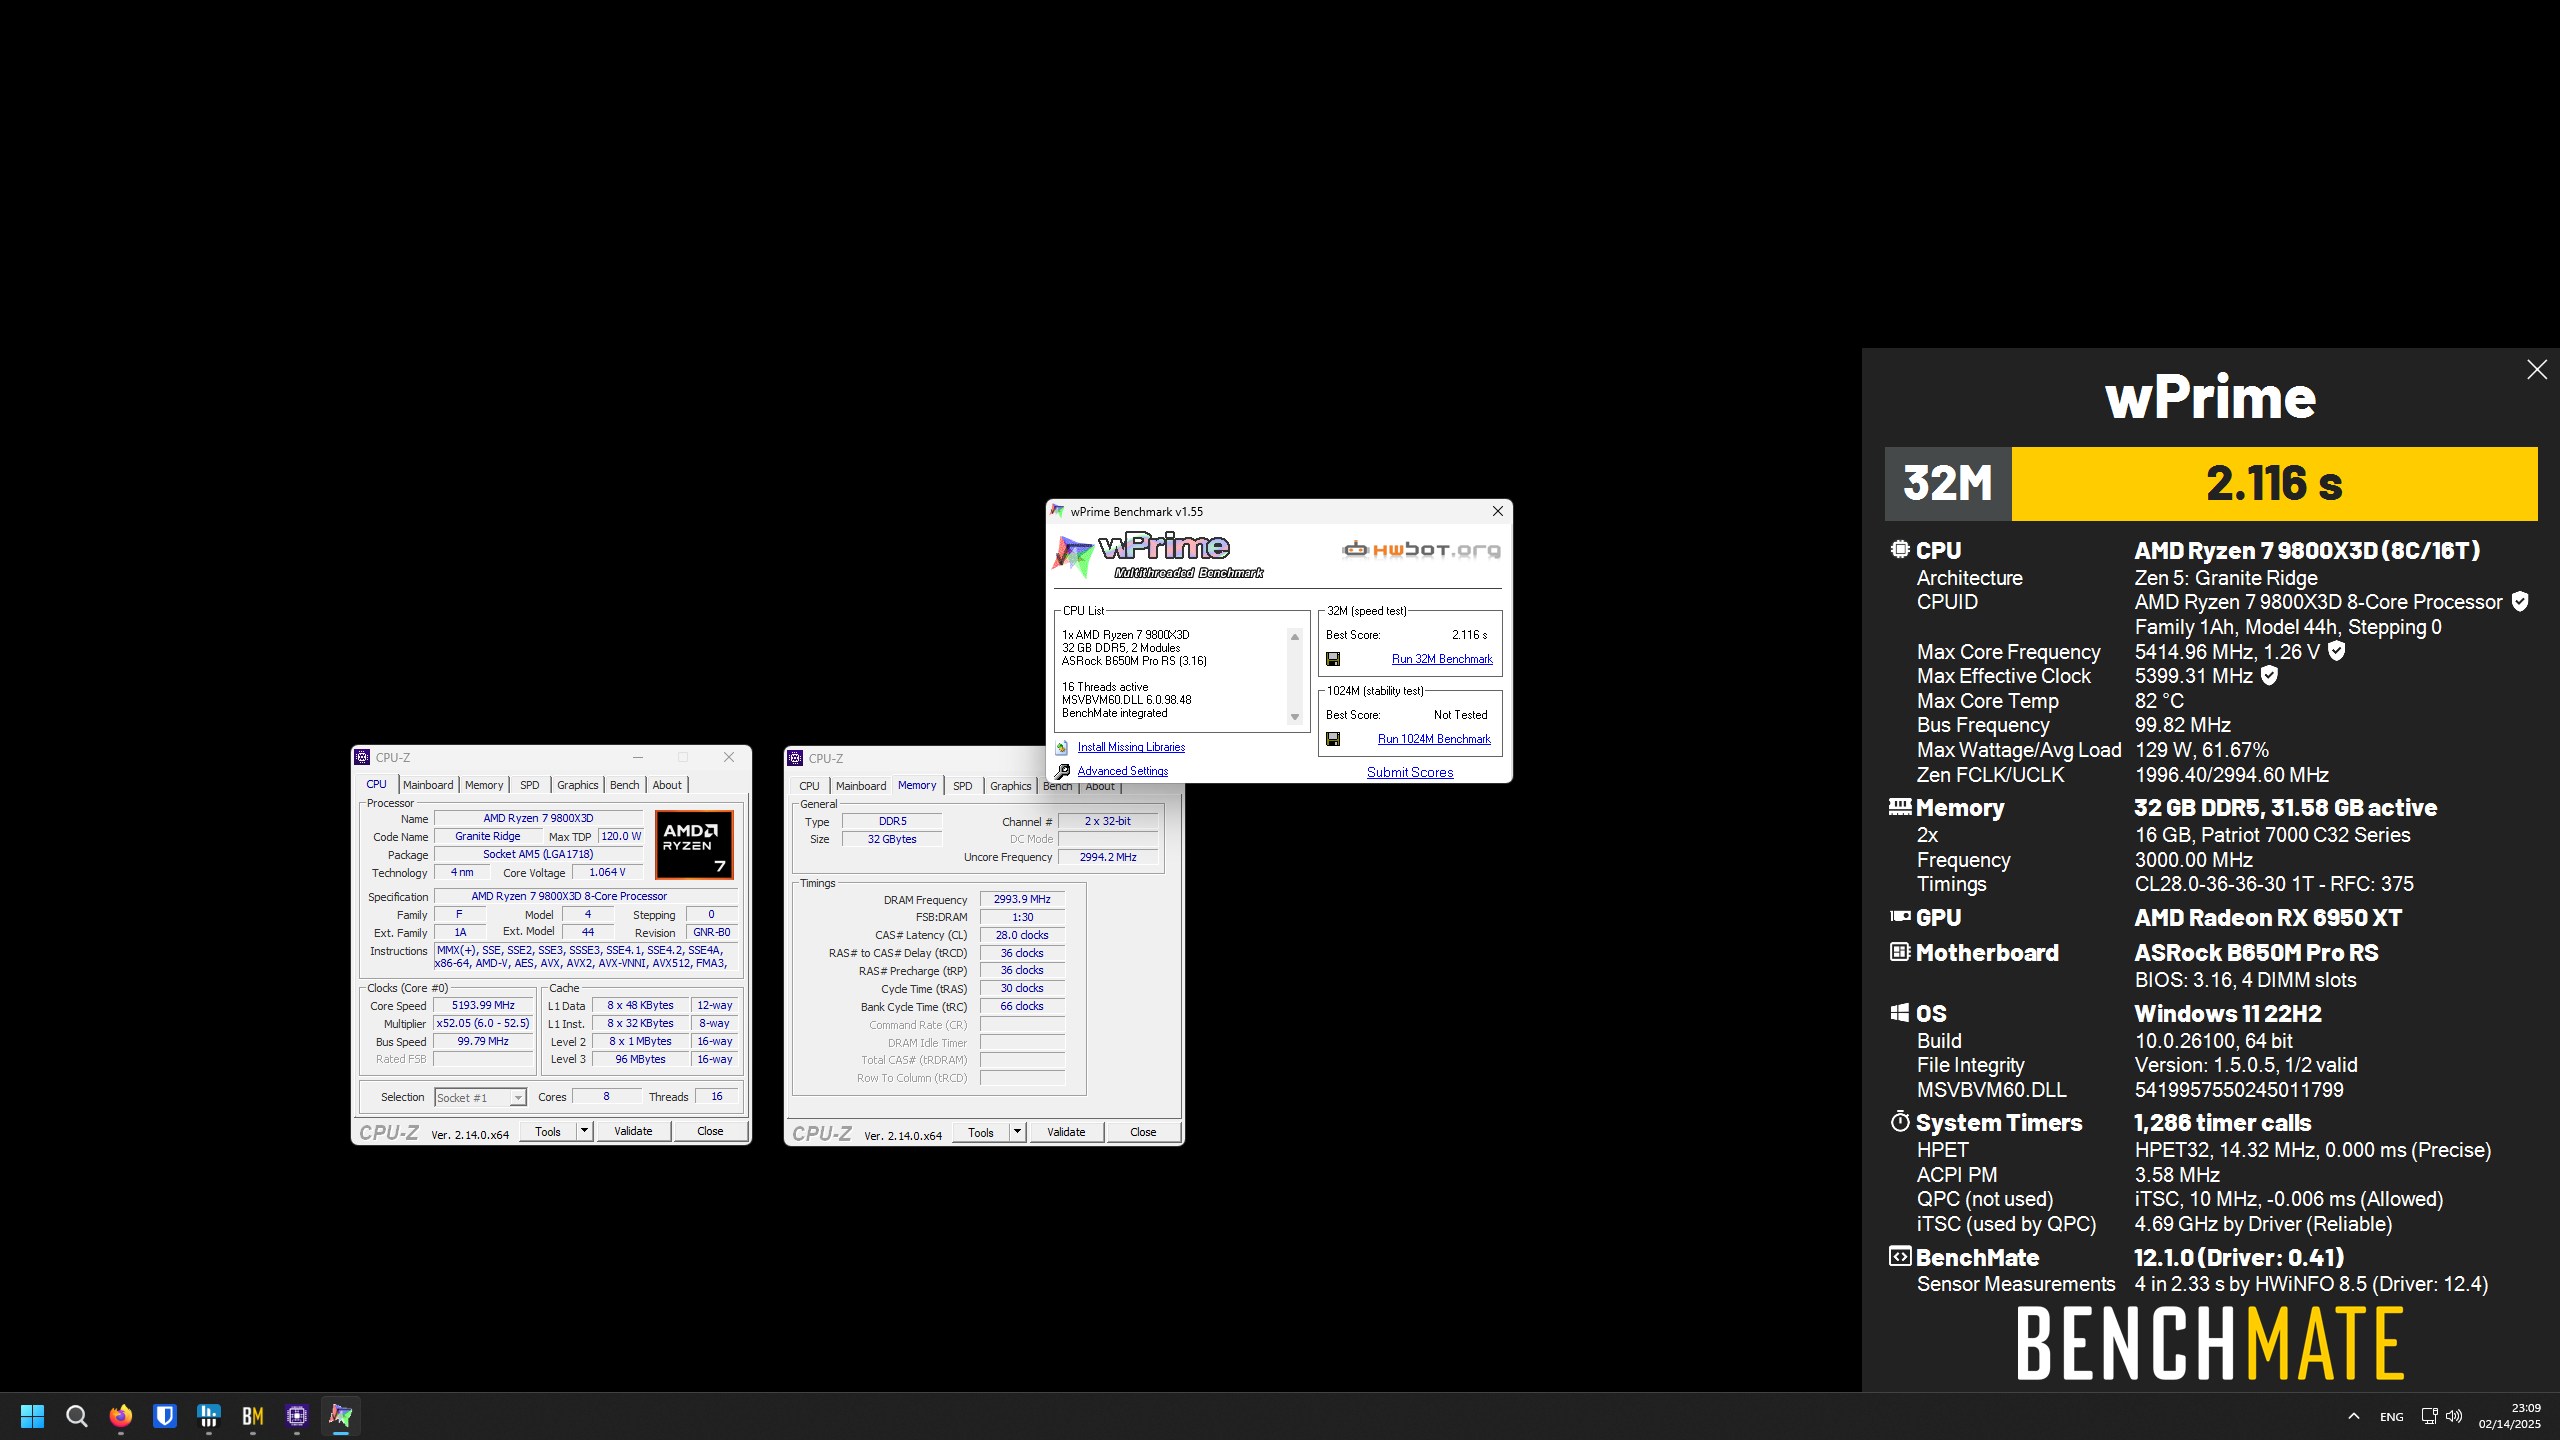Click the Advanced Settings wrench icon
Screen dimensions: 2560x1440
point(1062,771)
